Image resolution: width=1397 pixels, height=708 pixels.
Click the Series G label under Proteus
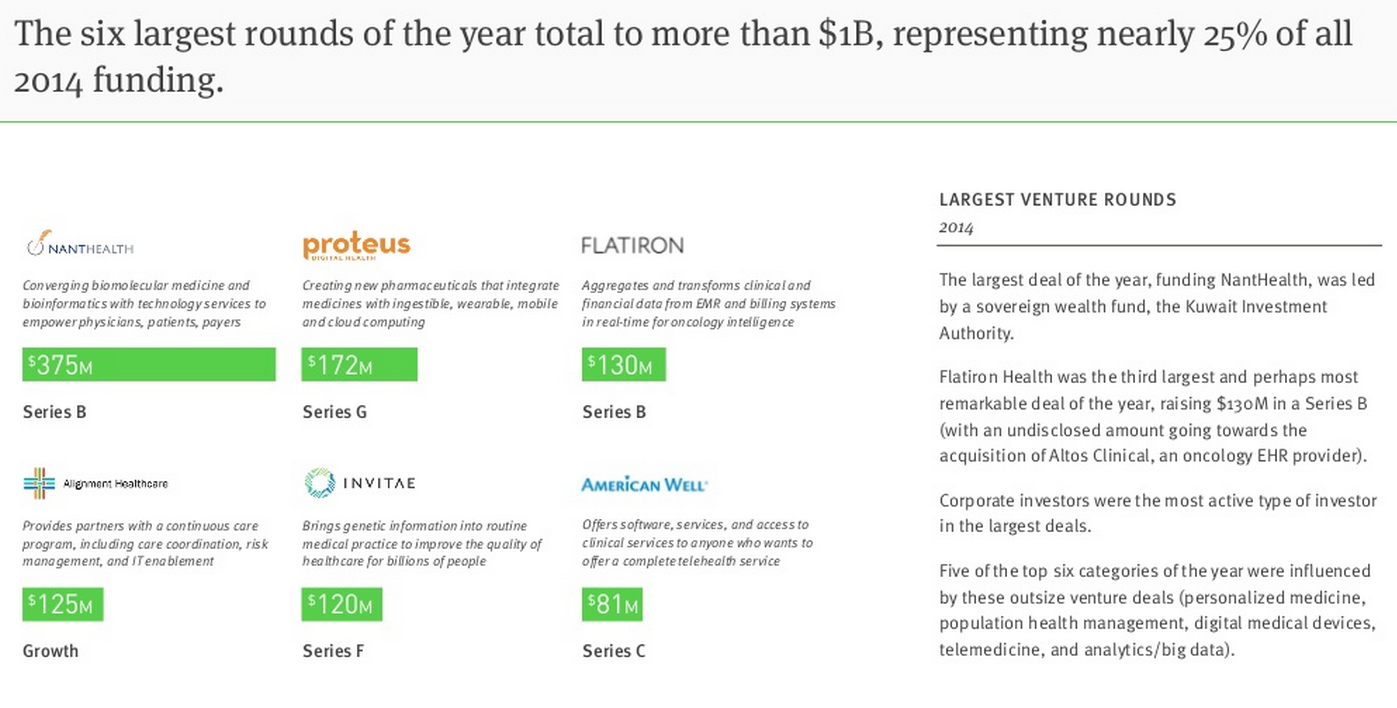click(x=335, y=412)
